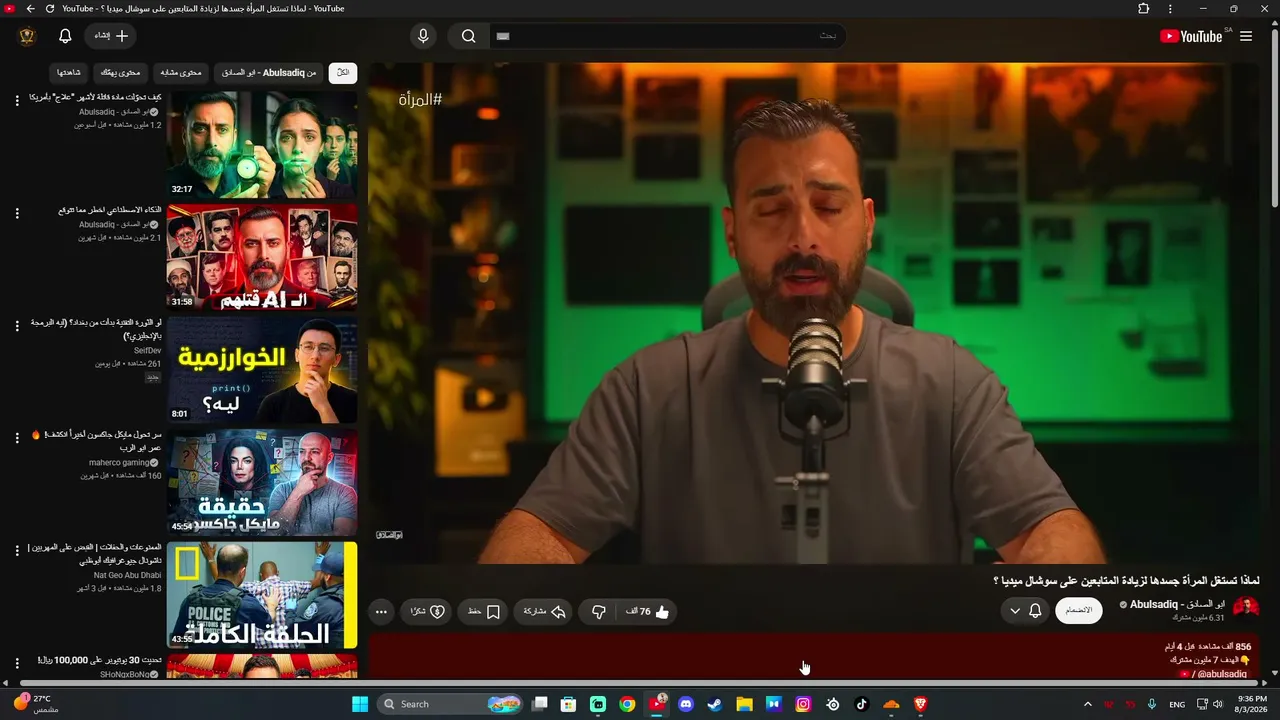This screenshot has width=1280, height=720.
Task: Click the 'شكرًا' thanks button
Action: click(428, 612)
